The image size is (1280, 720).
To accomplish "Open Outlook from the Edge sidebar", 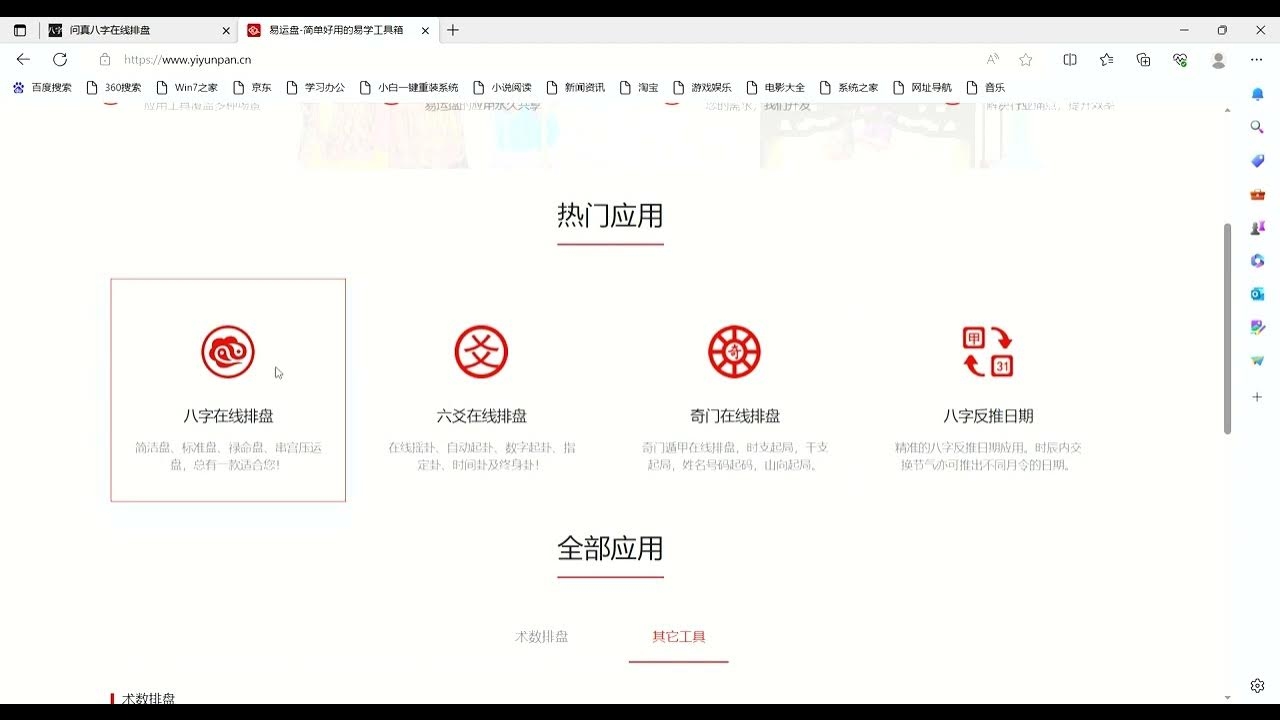I will 1257,293.
